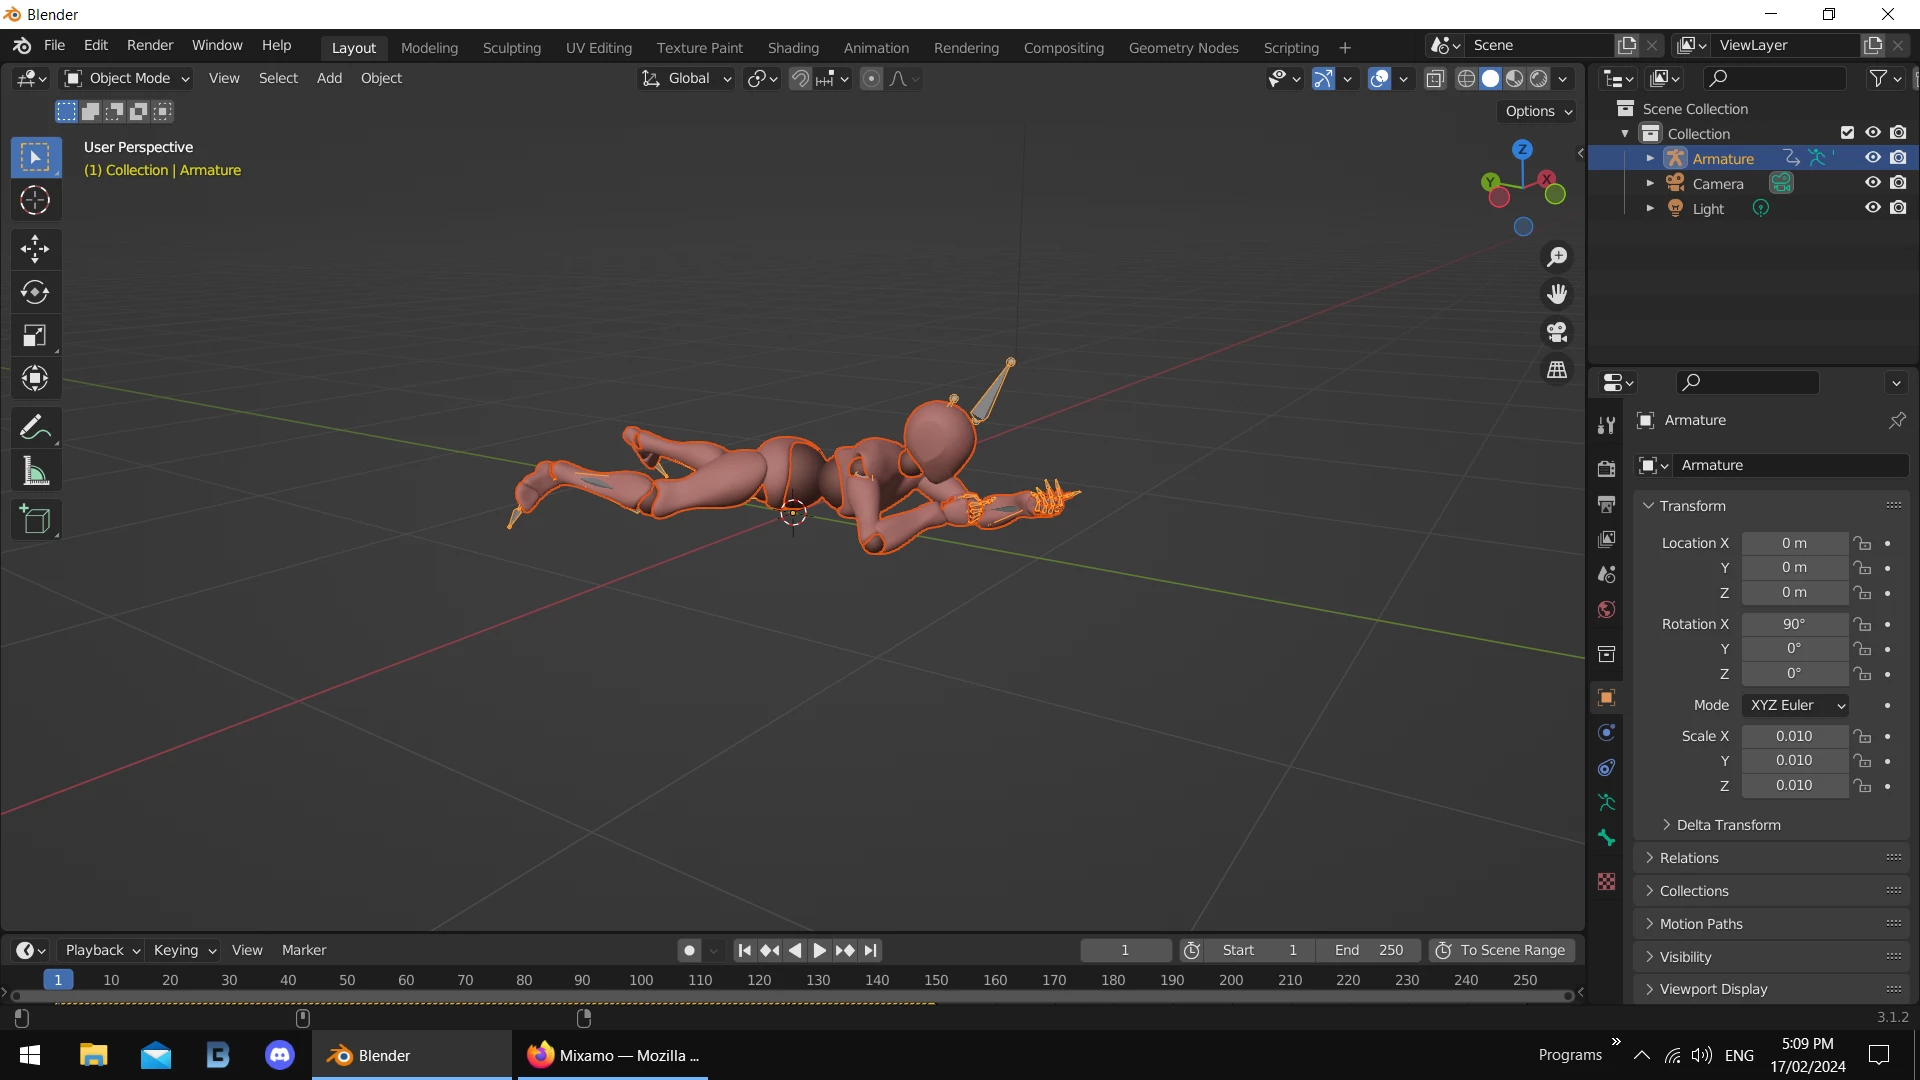Image resolution: width=1920 pixels, height=1080 pixels.
Task: Open the Object Mode dropdown
Action: click(x=127, y=78)
